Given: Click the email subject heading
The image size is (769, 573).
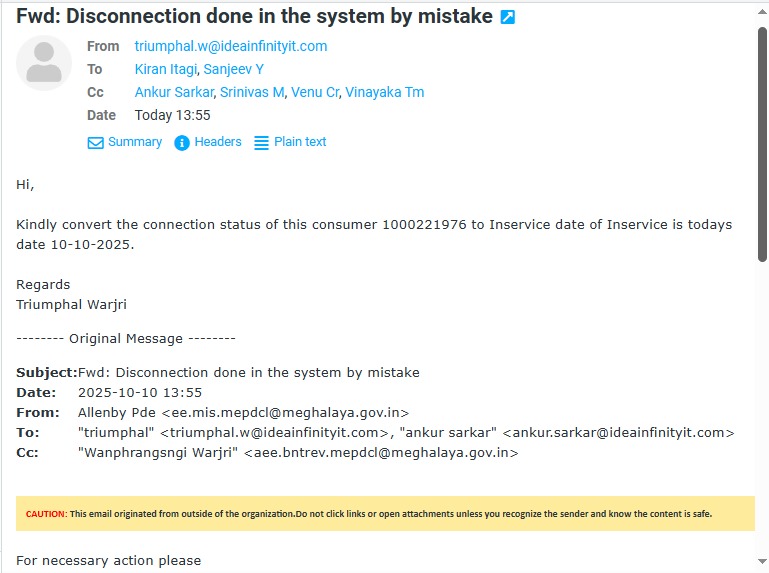Looking at the screenshot, I should (x=254, y=16).
